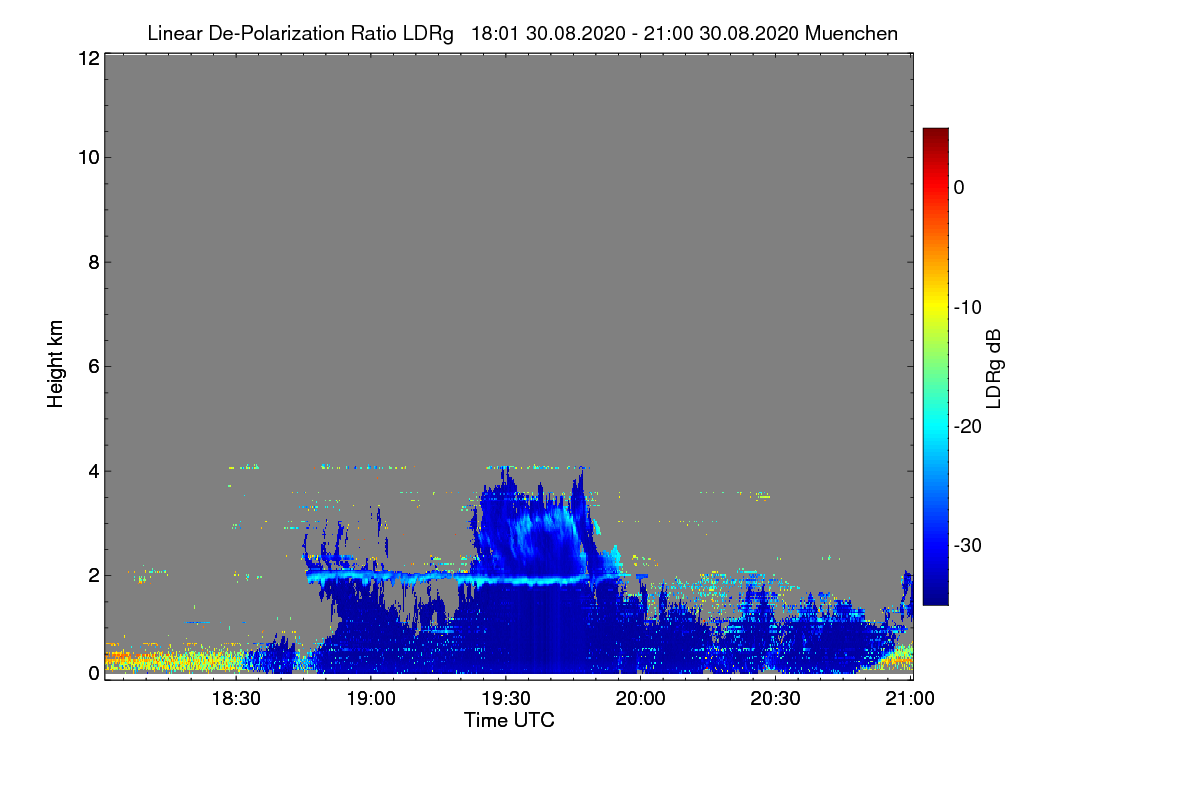1200x800 pixels.
Task: Click the 21:00 time tick label
Action: tap(910, 698)
